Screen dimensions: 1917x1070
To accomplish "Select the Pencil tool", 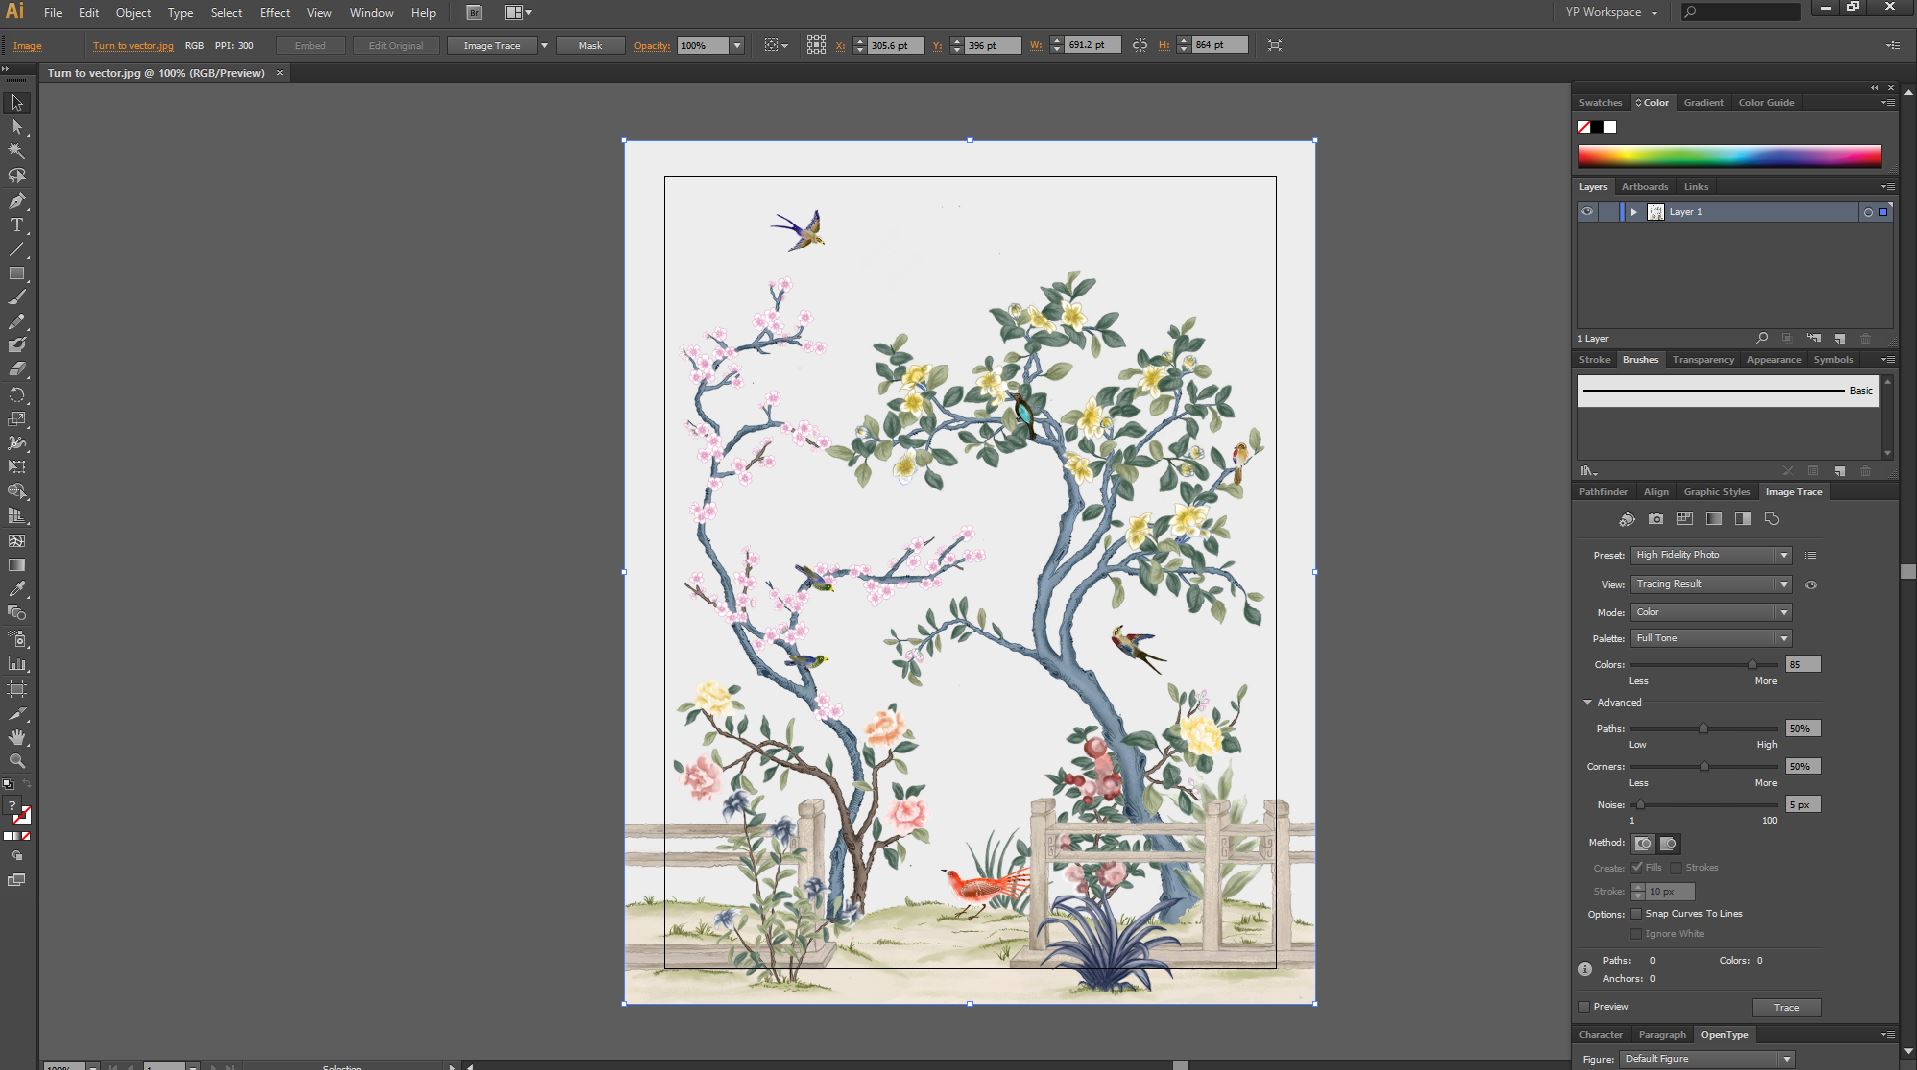I will pos(17,322).
